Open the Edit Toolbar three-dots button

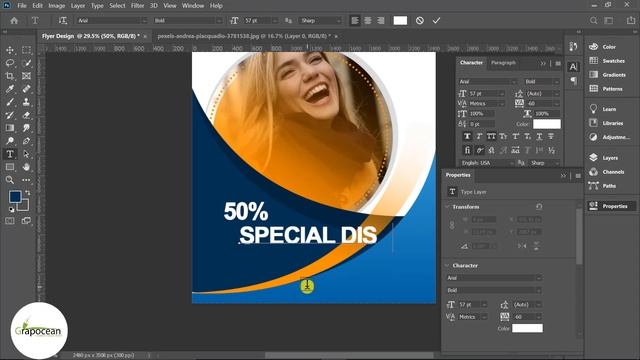[x=27, y=180]
